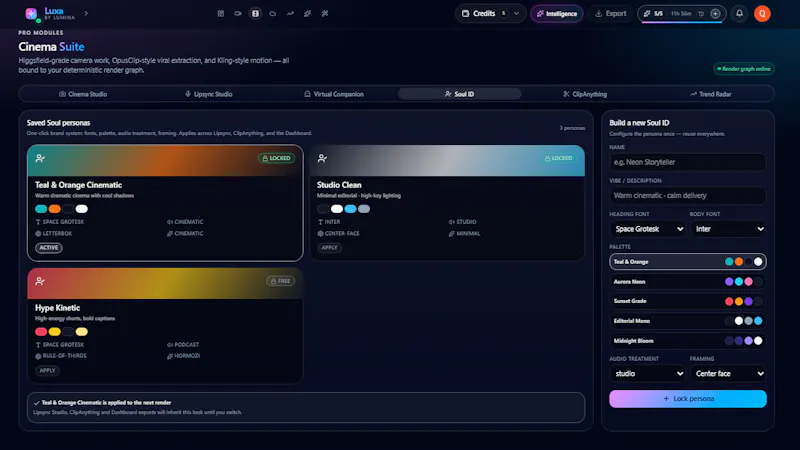Click the PODCAST audio label on Hype Kinetic card
The image size is (800, 450).
pos(183,345)
